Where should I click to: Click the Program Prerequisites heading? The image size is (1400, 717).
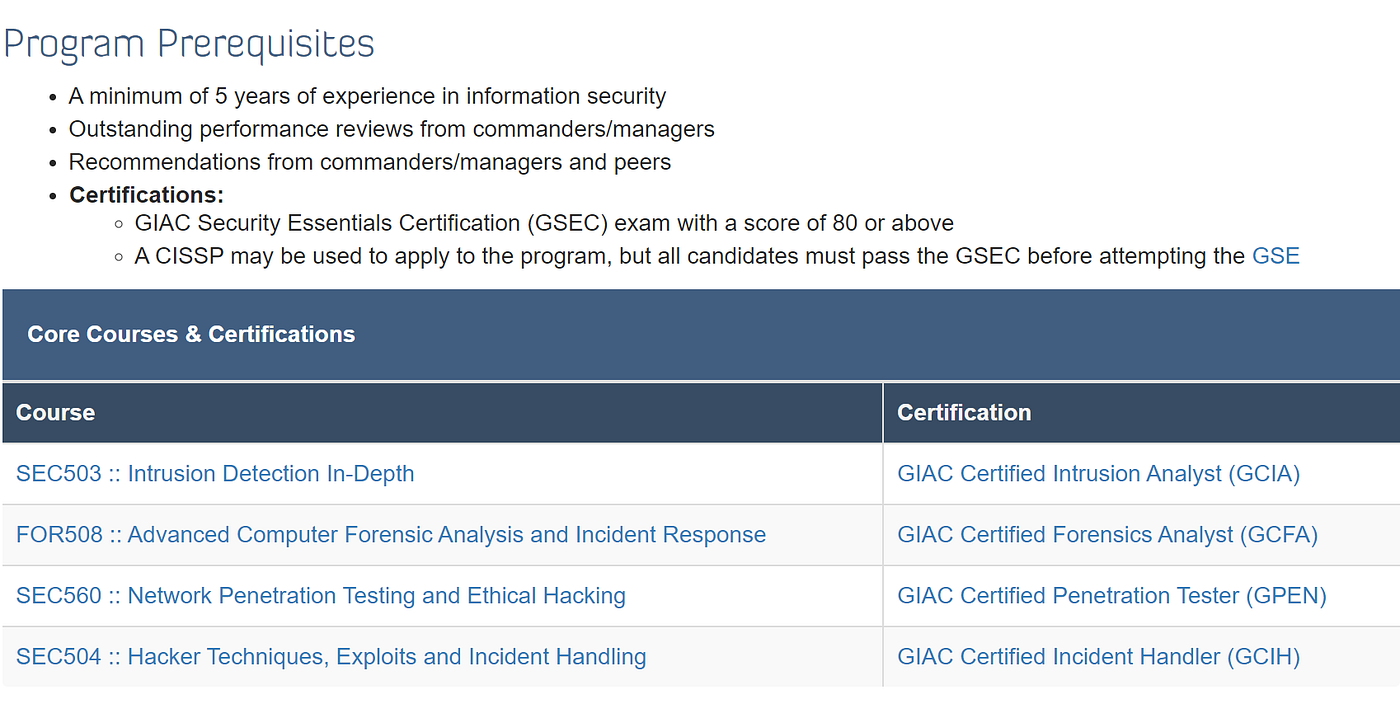pyautogui.click(x=190, y=45)
